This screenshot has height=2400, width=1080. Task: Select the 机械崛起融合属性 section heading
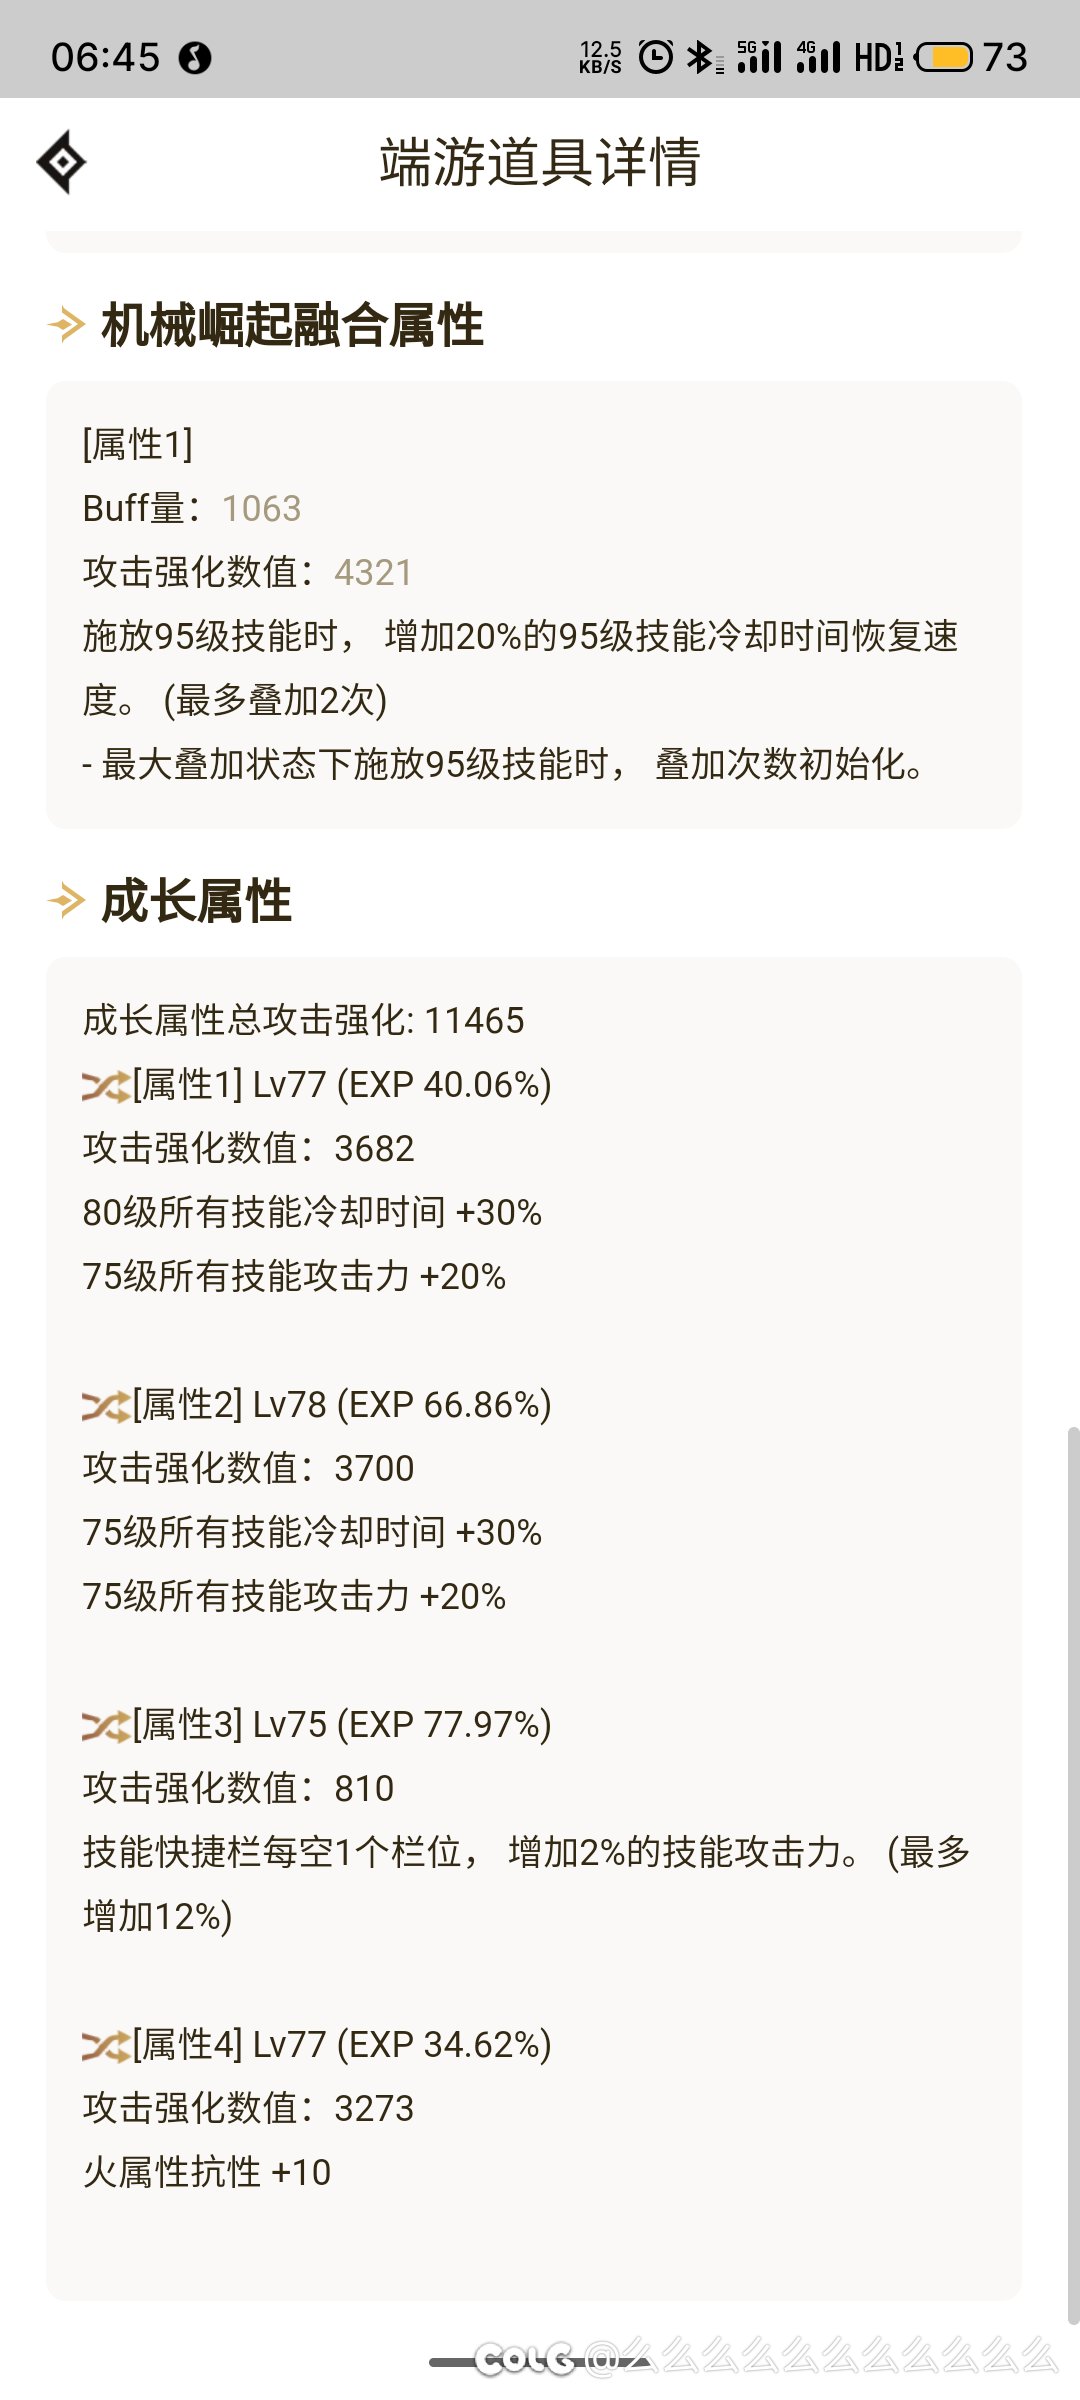tap(292, 325)
